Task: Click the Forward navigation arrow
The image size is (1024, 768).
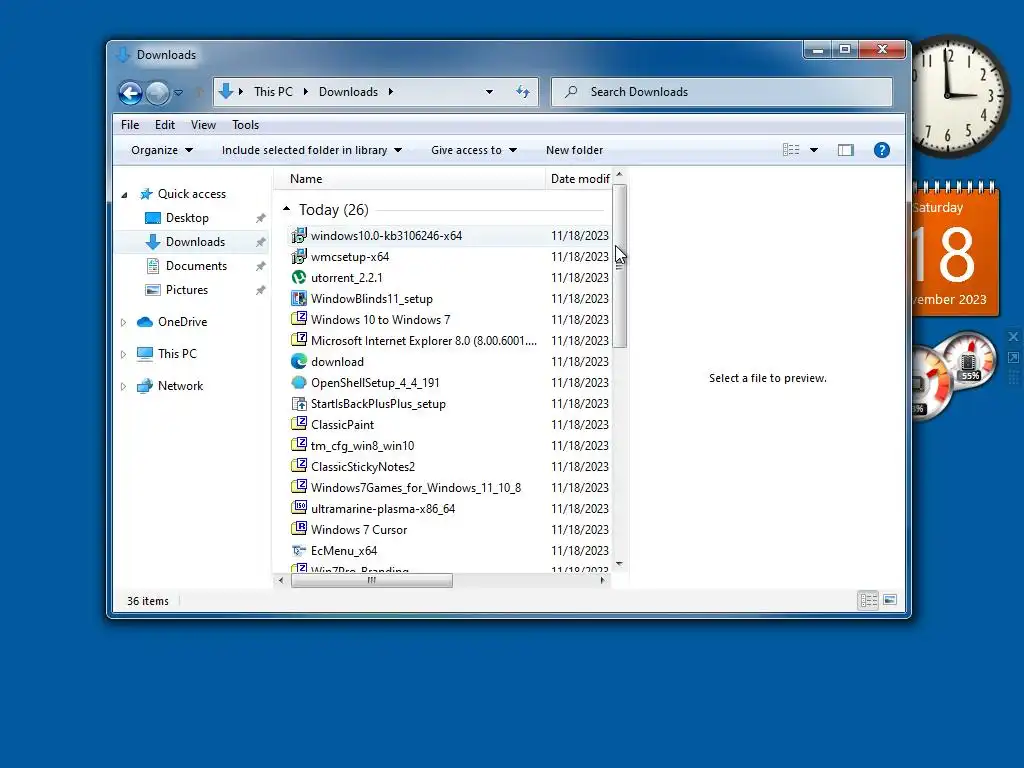Action: click(157, 93)
